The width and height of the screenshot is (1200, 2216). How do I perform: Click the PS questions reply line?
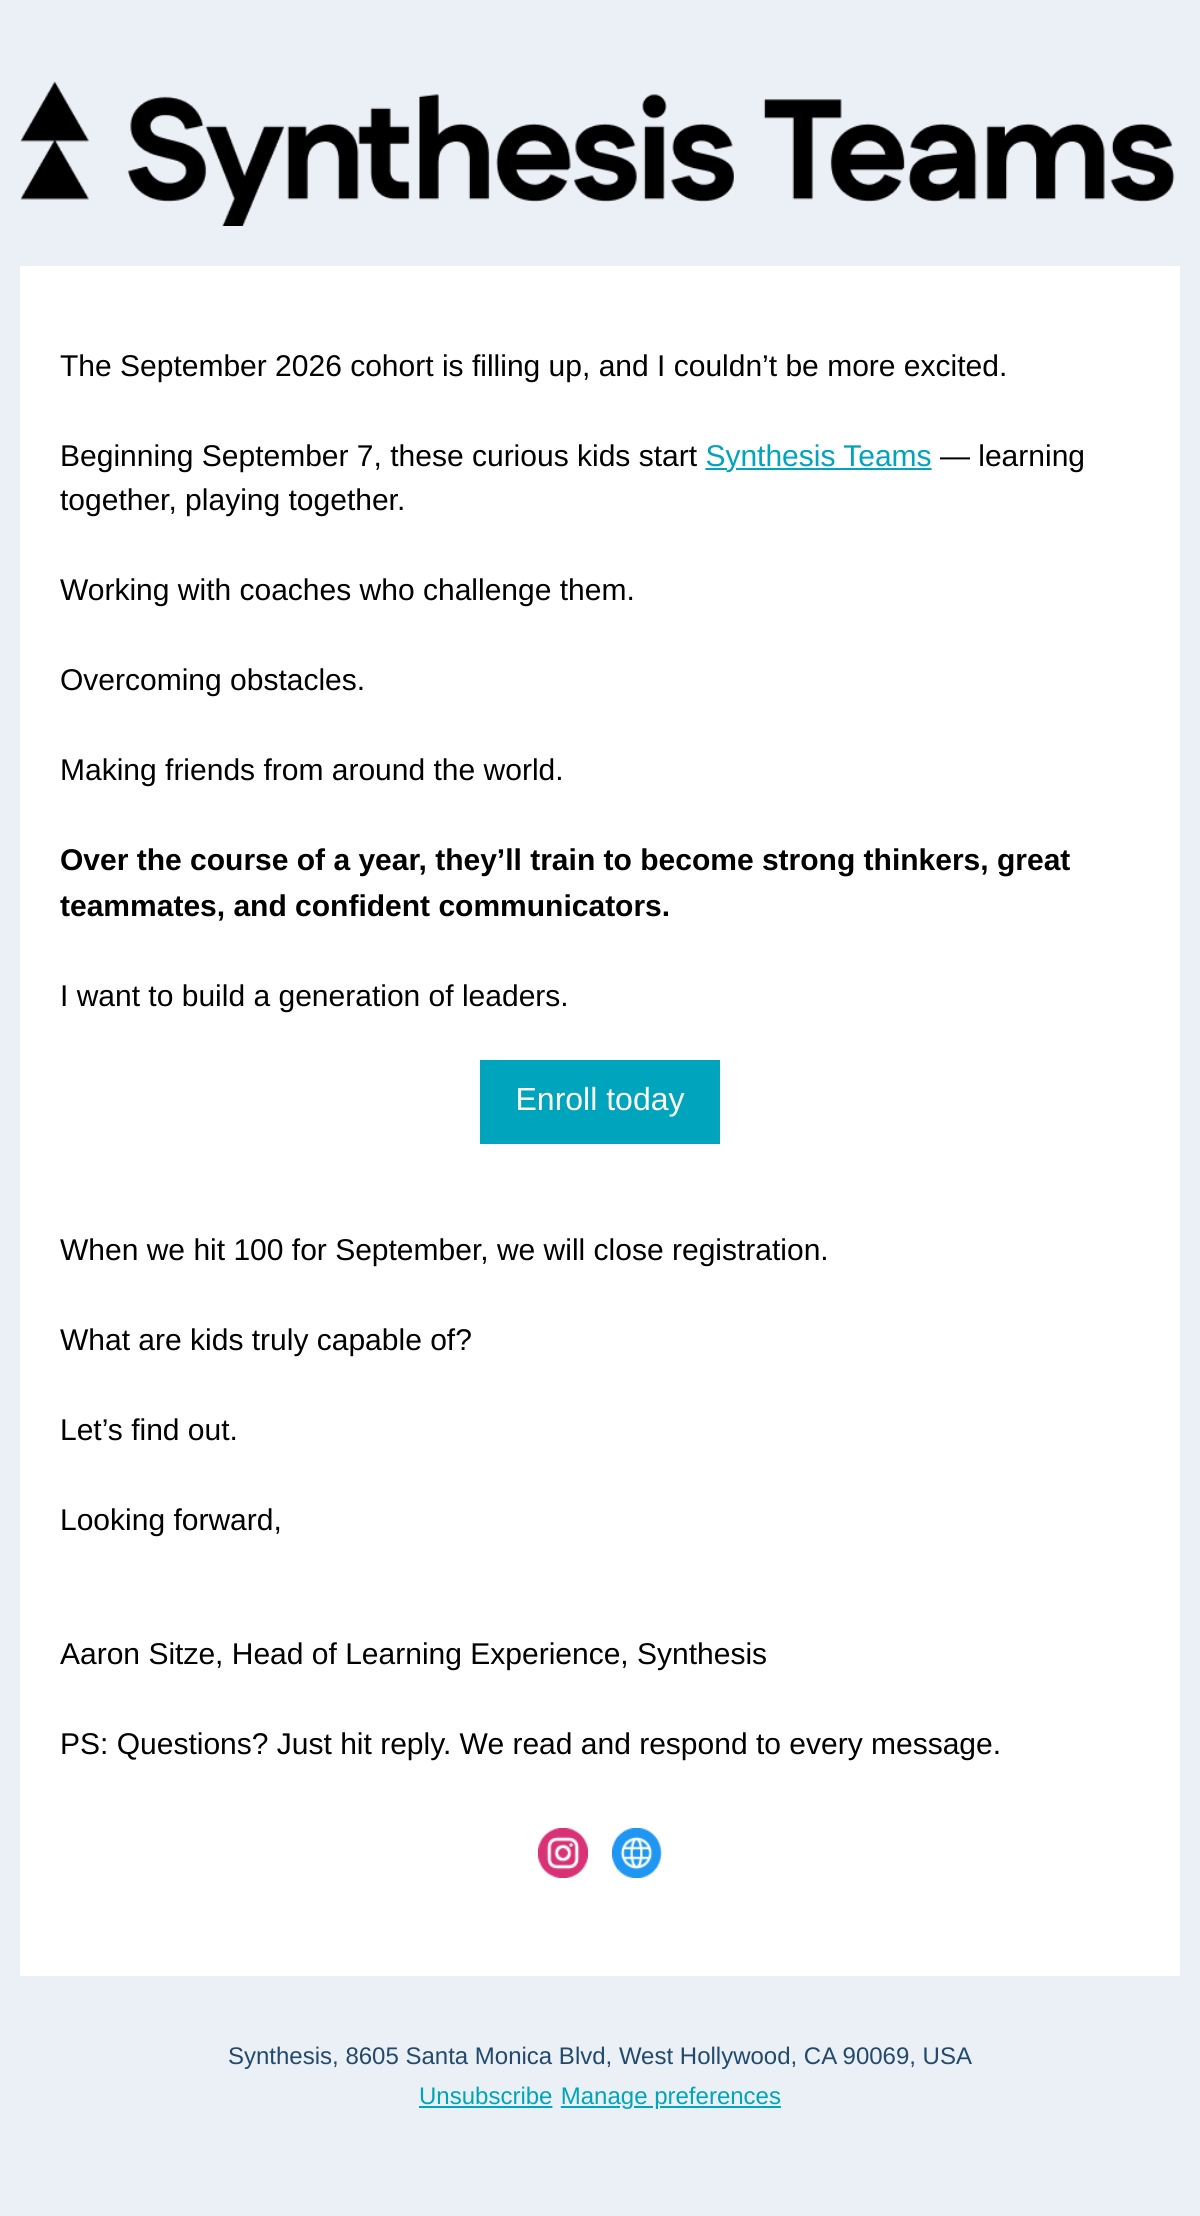tap(530, 1744)
